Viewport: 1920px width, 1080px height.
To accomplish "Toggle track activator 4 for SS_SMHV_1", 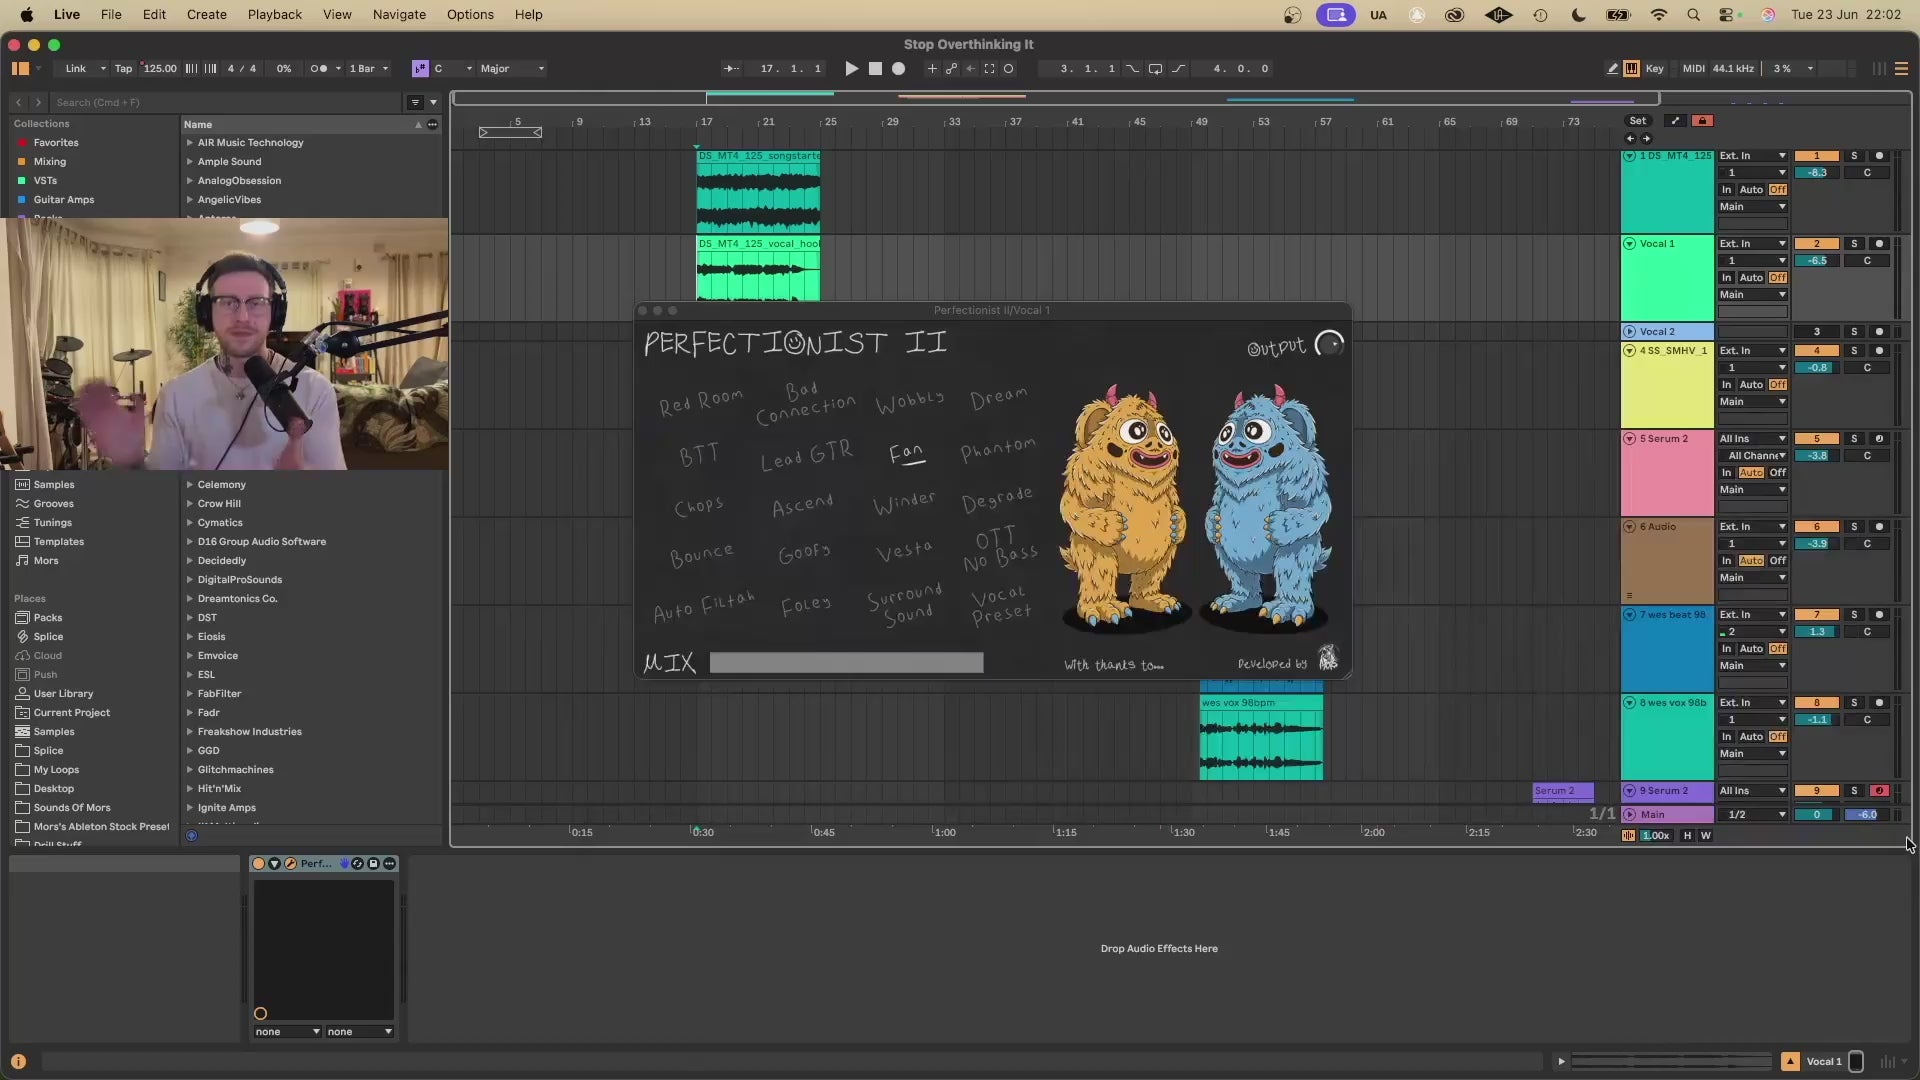I will click(1817, 351).
